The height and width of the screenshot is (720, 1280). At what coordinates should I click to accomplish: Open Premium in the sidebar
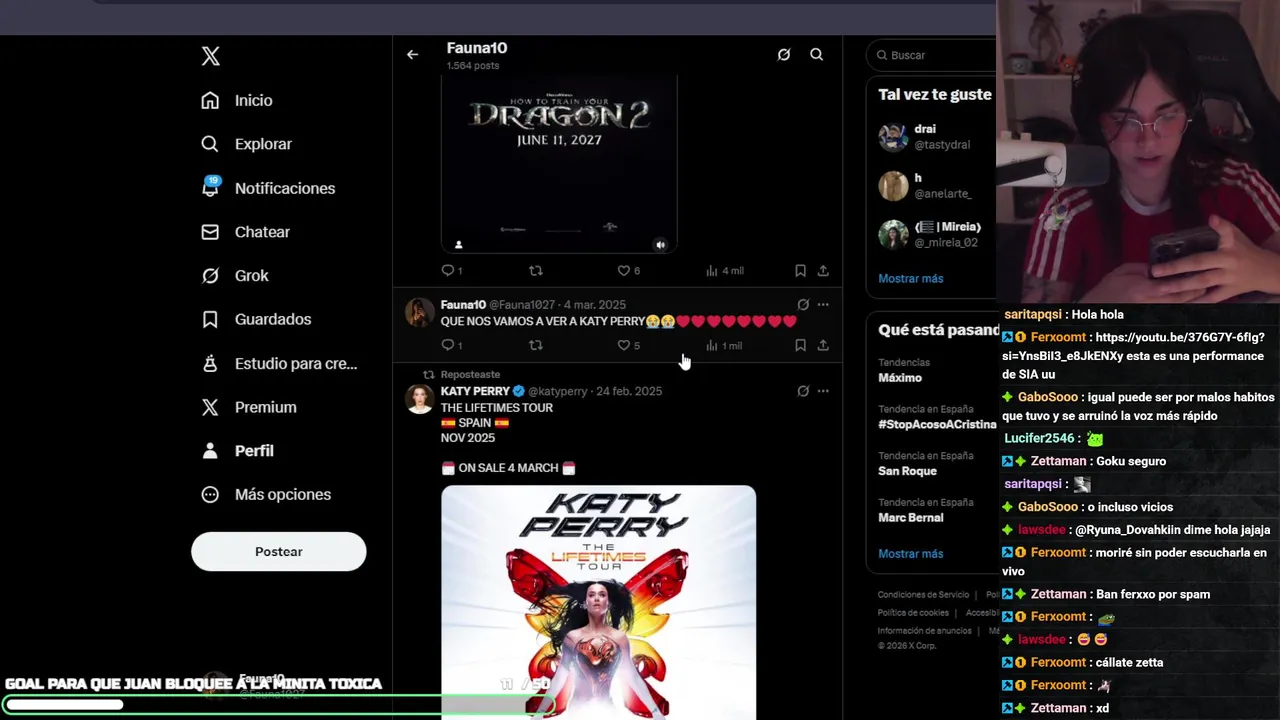tap(249, 407)
